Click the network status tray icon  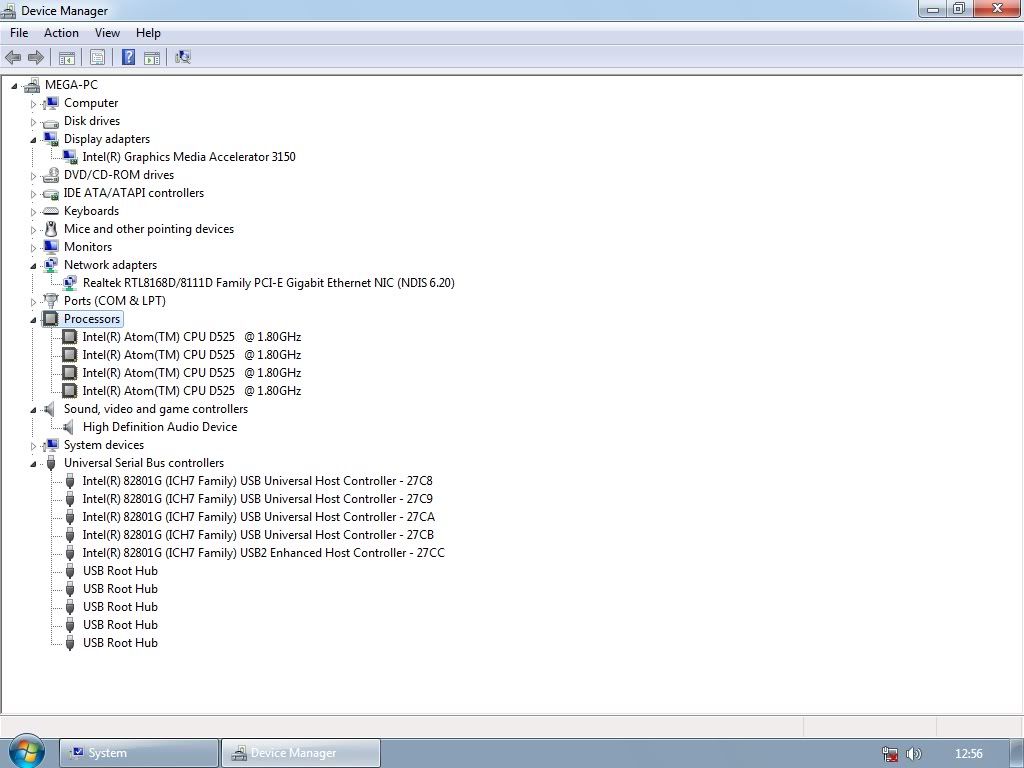tap(889, 754)
